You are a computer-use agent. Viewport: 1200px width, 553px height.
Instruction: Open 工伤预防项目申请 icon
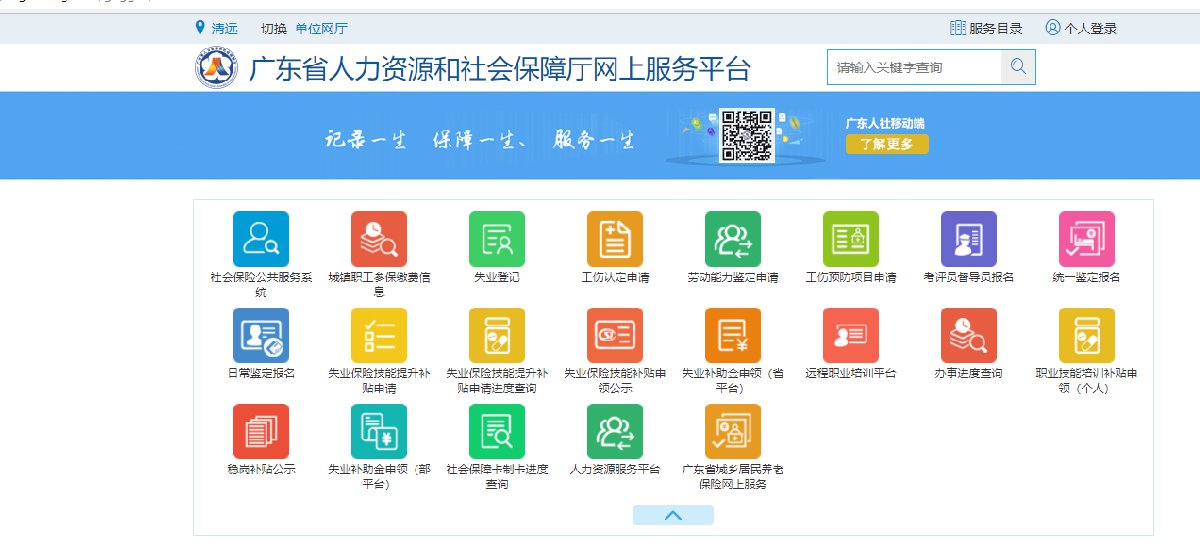(851, 239)
